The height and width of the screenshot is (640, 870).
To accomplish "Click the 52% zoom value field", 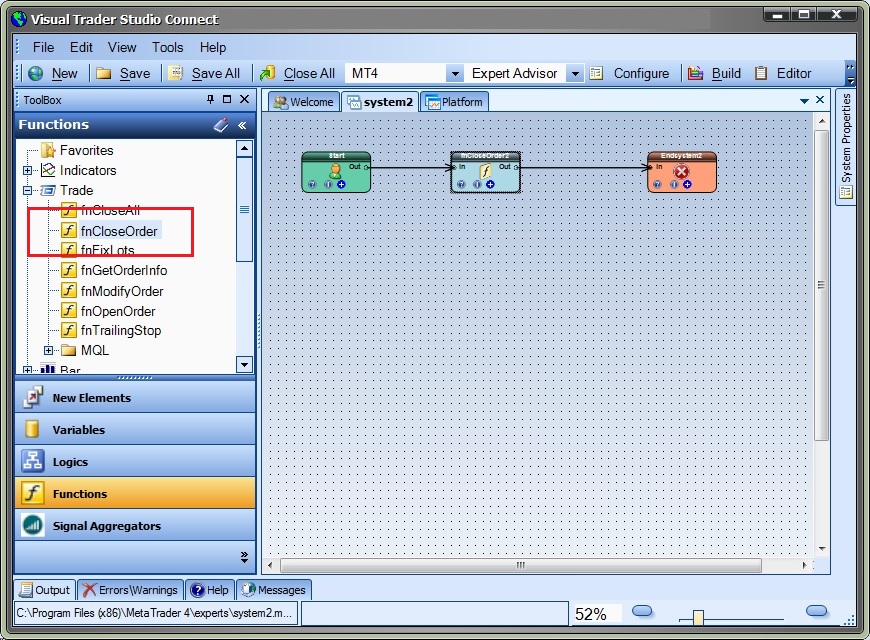I will 595,614.
